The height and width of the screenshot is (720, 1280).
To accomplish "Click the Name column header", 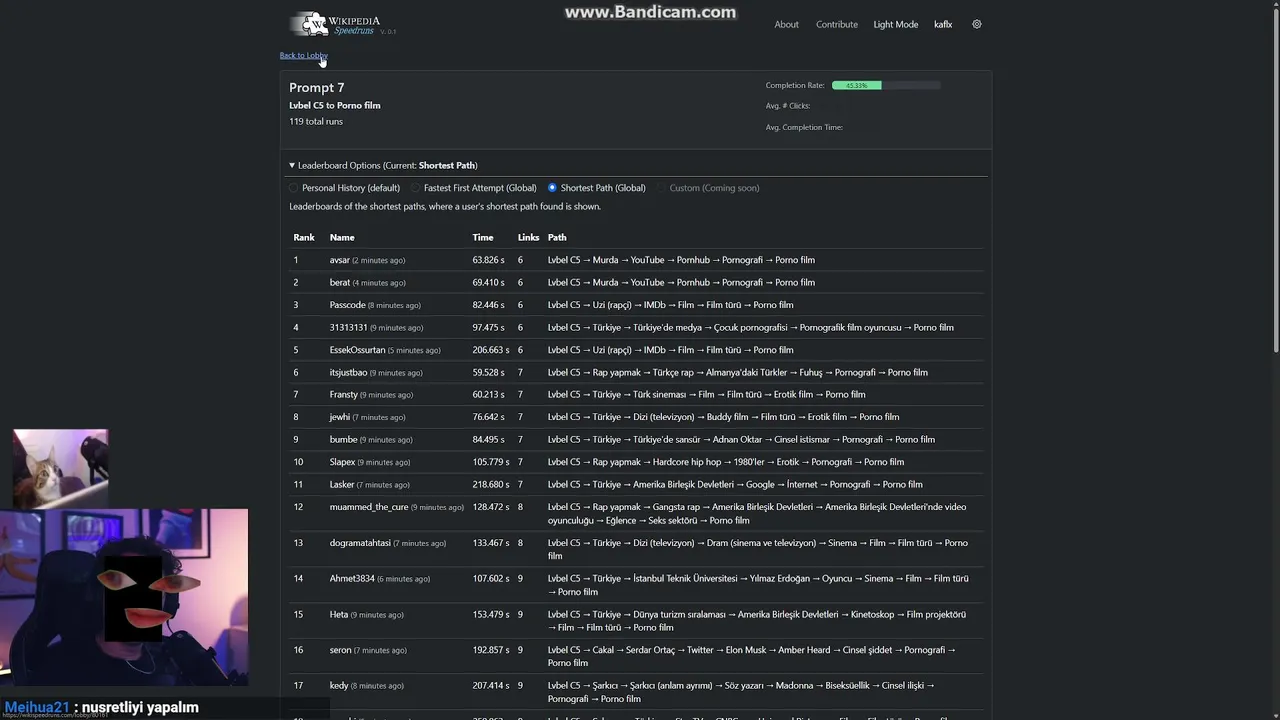I will 342,237.
